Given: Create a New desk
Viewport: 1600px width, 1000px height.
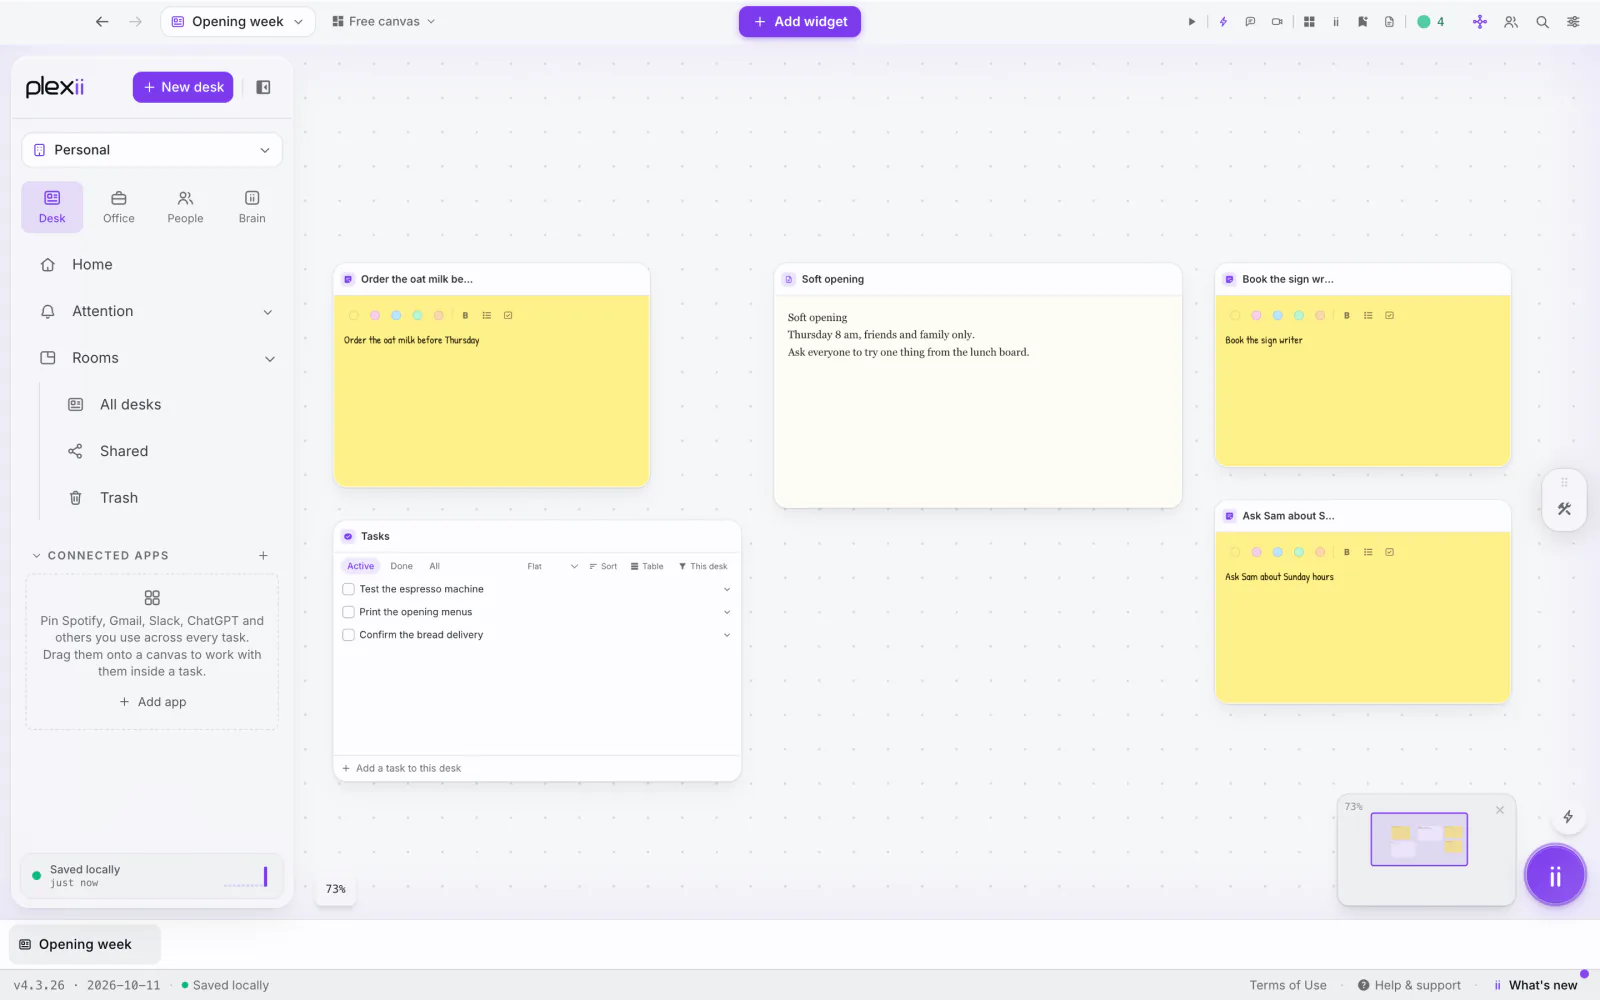Looking at the screenshot, I should tap(183, 87).
